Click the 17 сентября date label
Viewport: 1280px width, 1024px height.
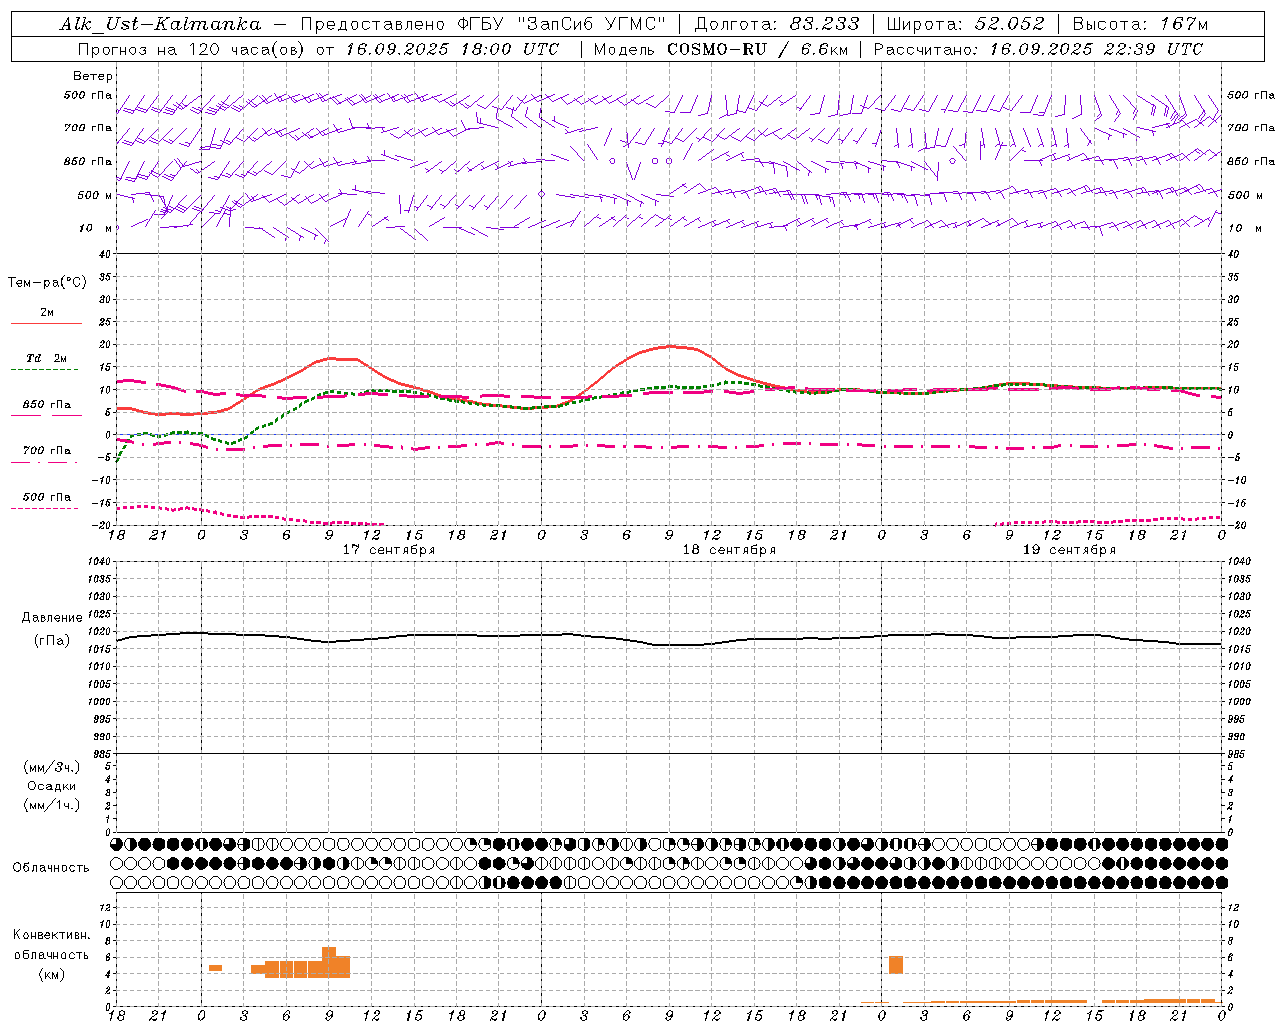tap(389, 550)
